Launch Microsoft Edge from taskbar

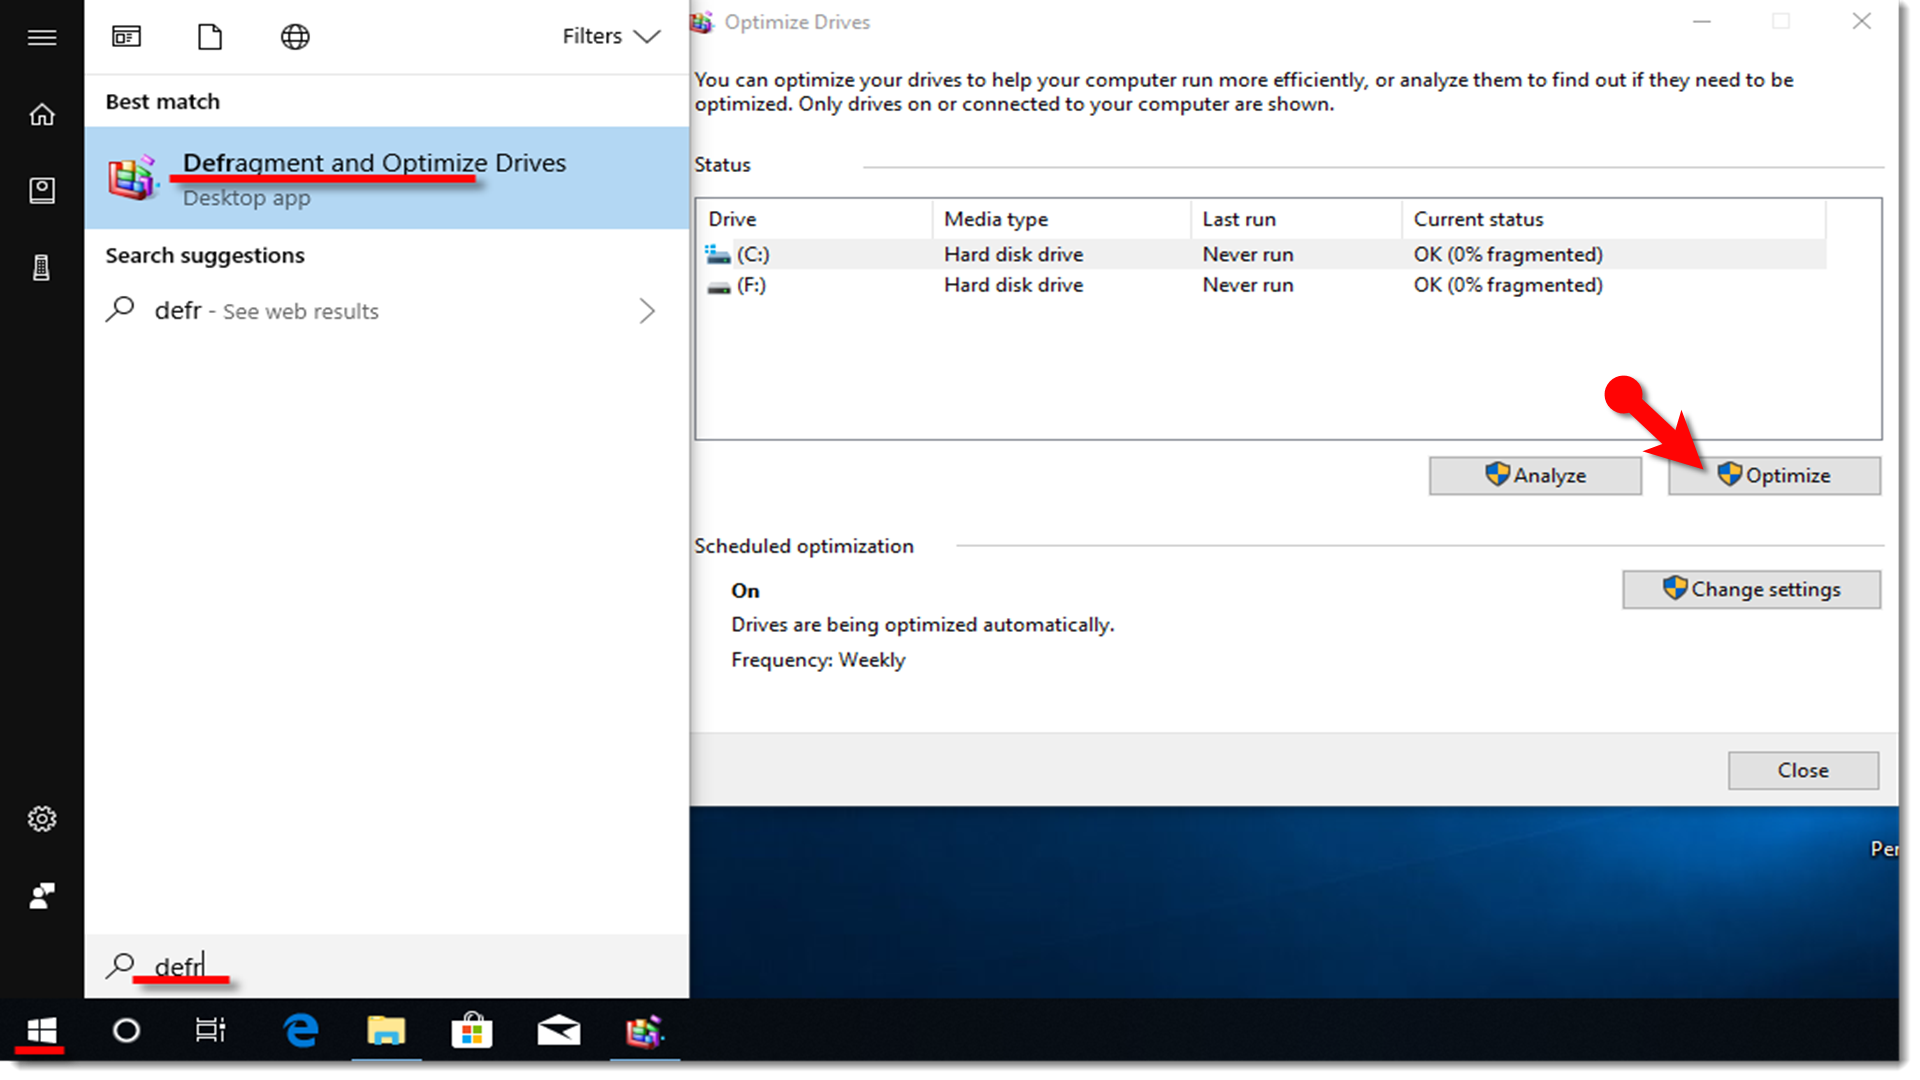pos(301,1030)
